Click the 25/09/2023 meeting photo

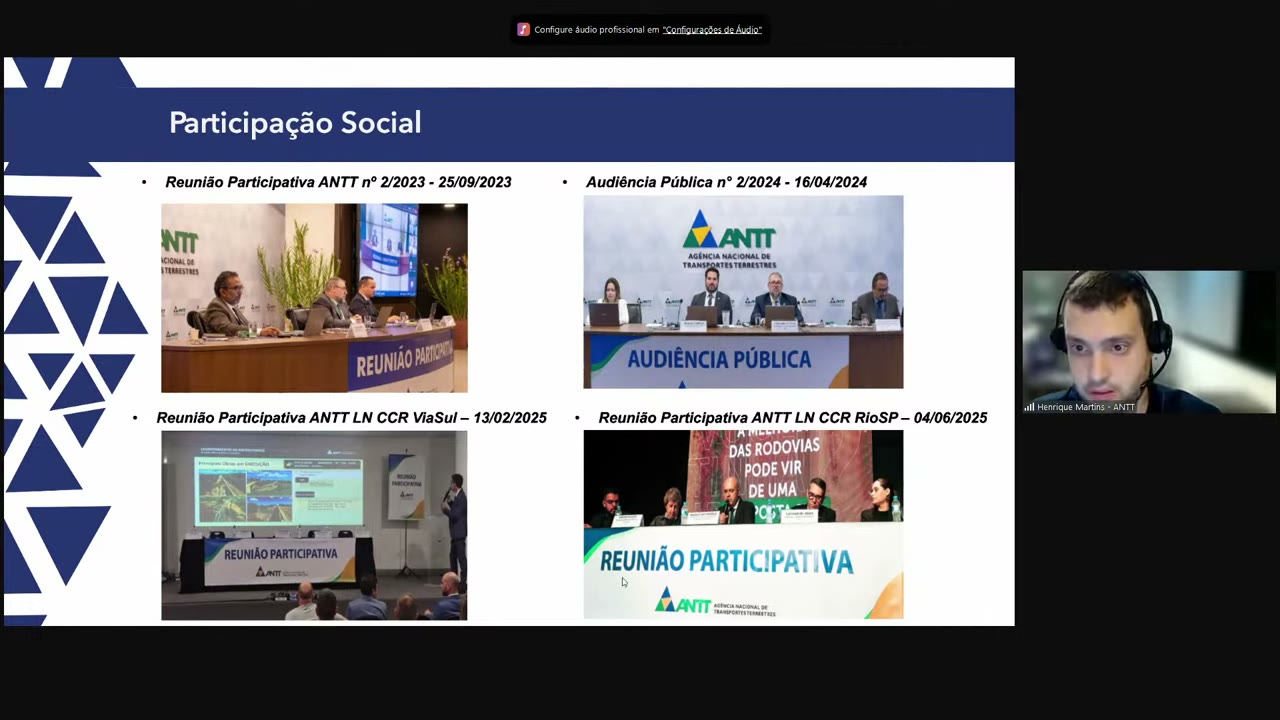[x=314, y=298]
